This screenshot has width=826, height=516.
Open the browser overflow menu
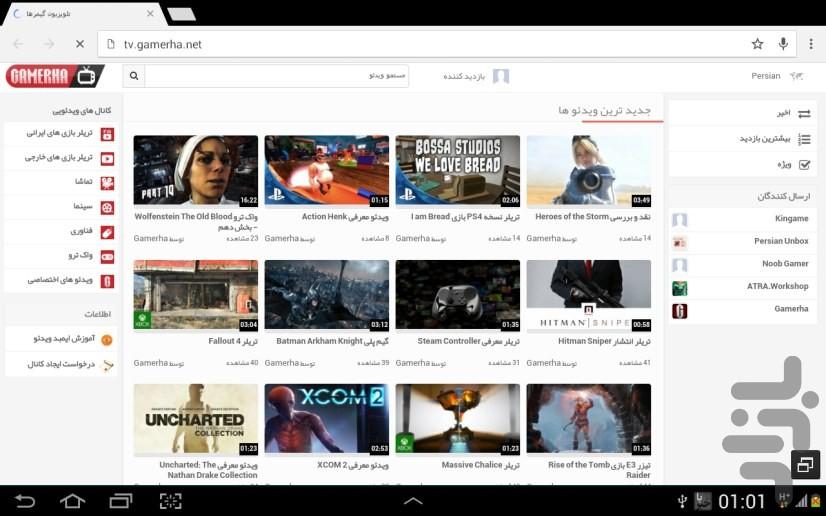[808, 44]
